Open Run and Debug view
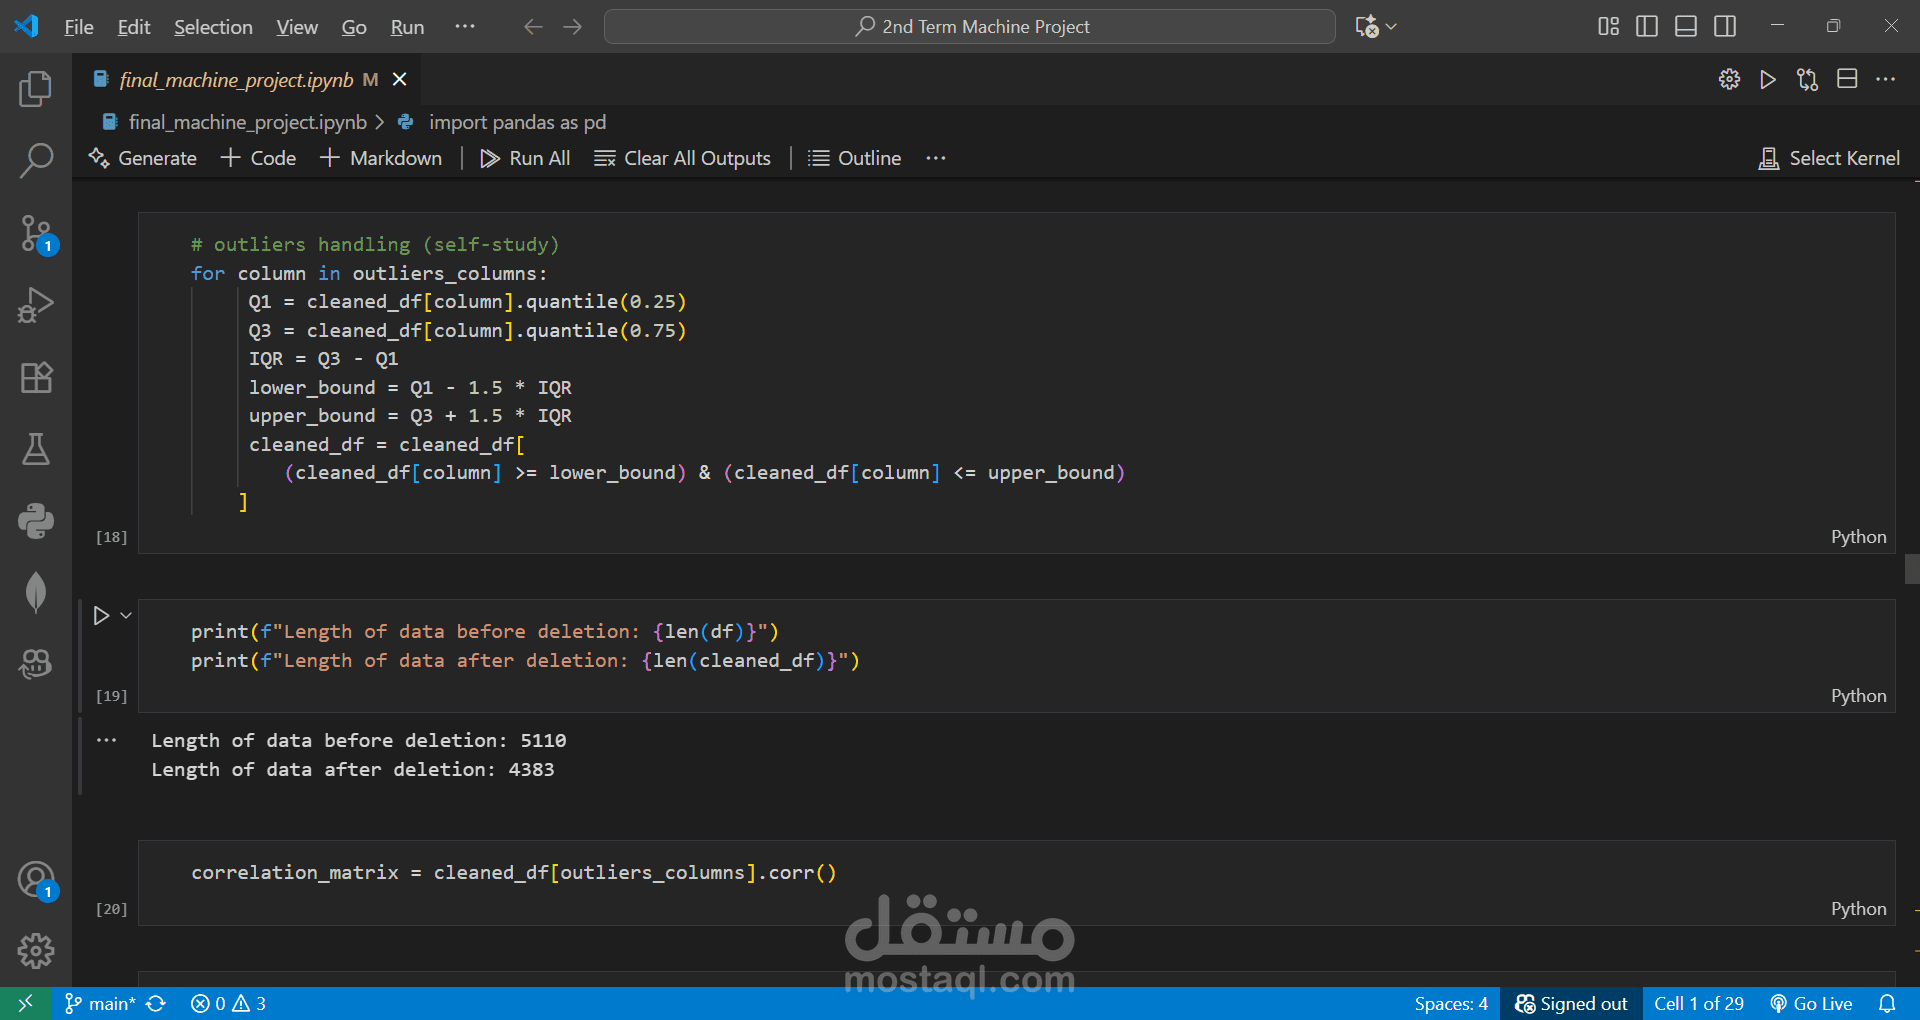 click(36, 305)
